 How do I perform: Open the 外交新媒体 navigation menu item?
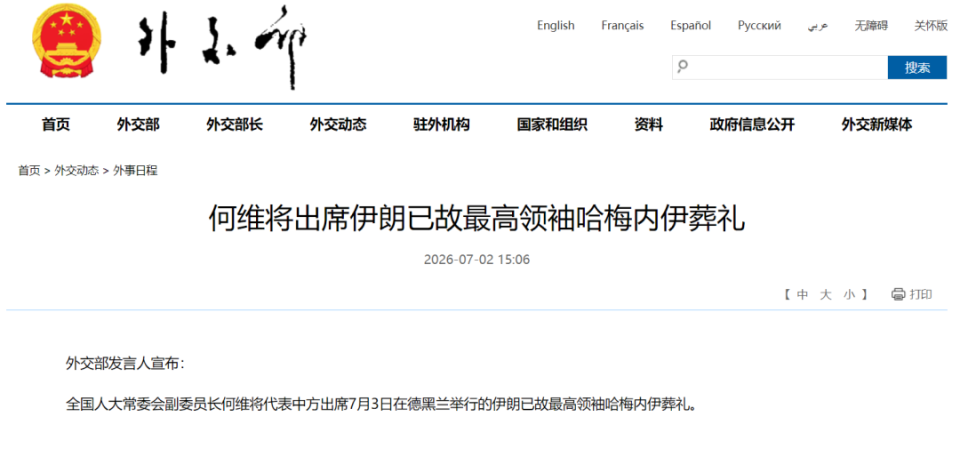877,125
